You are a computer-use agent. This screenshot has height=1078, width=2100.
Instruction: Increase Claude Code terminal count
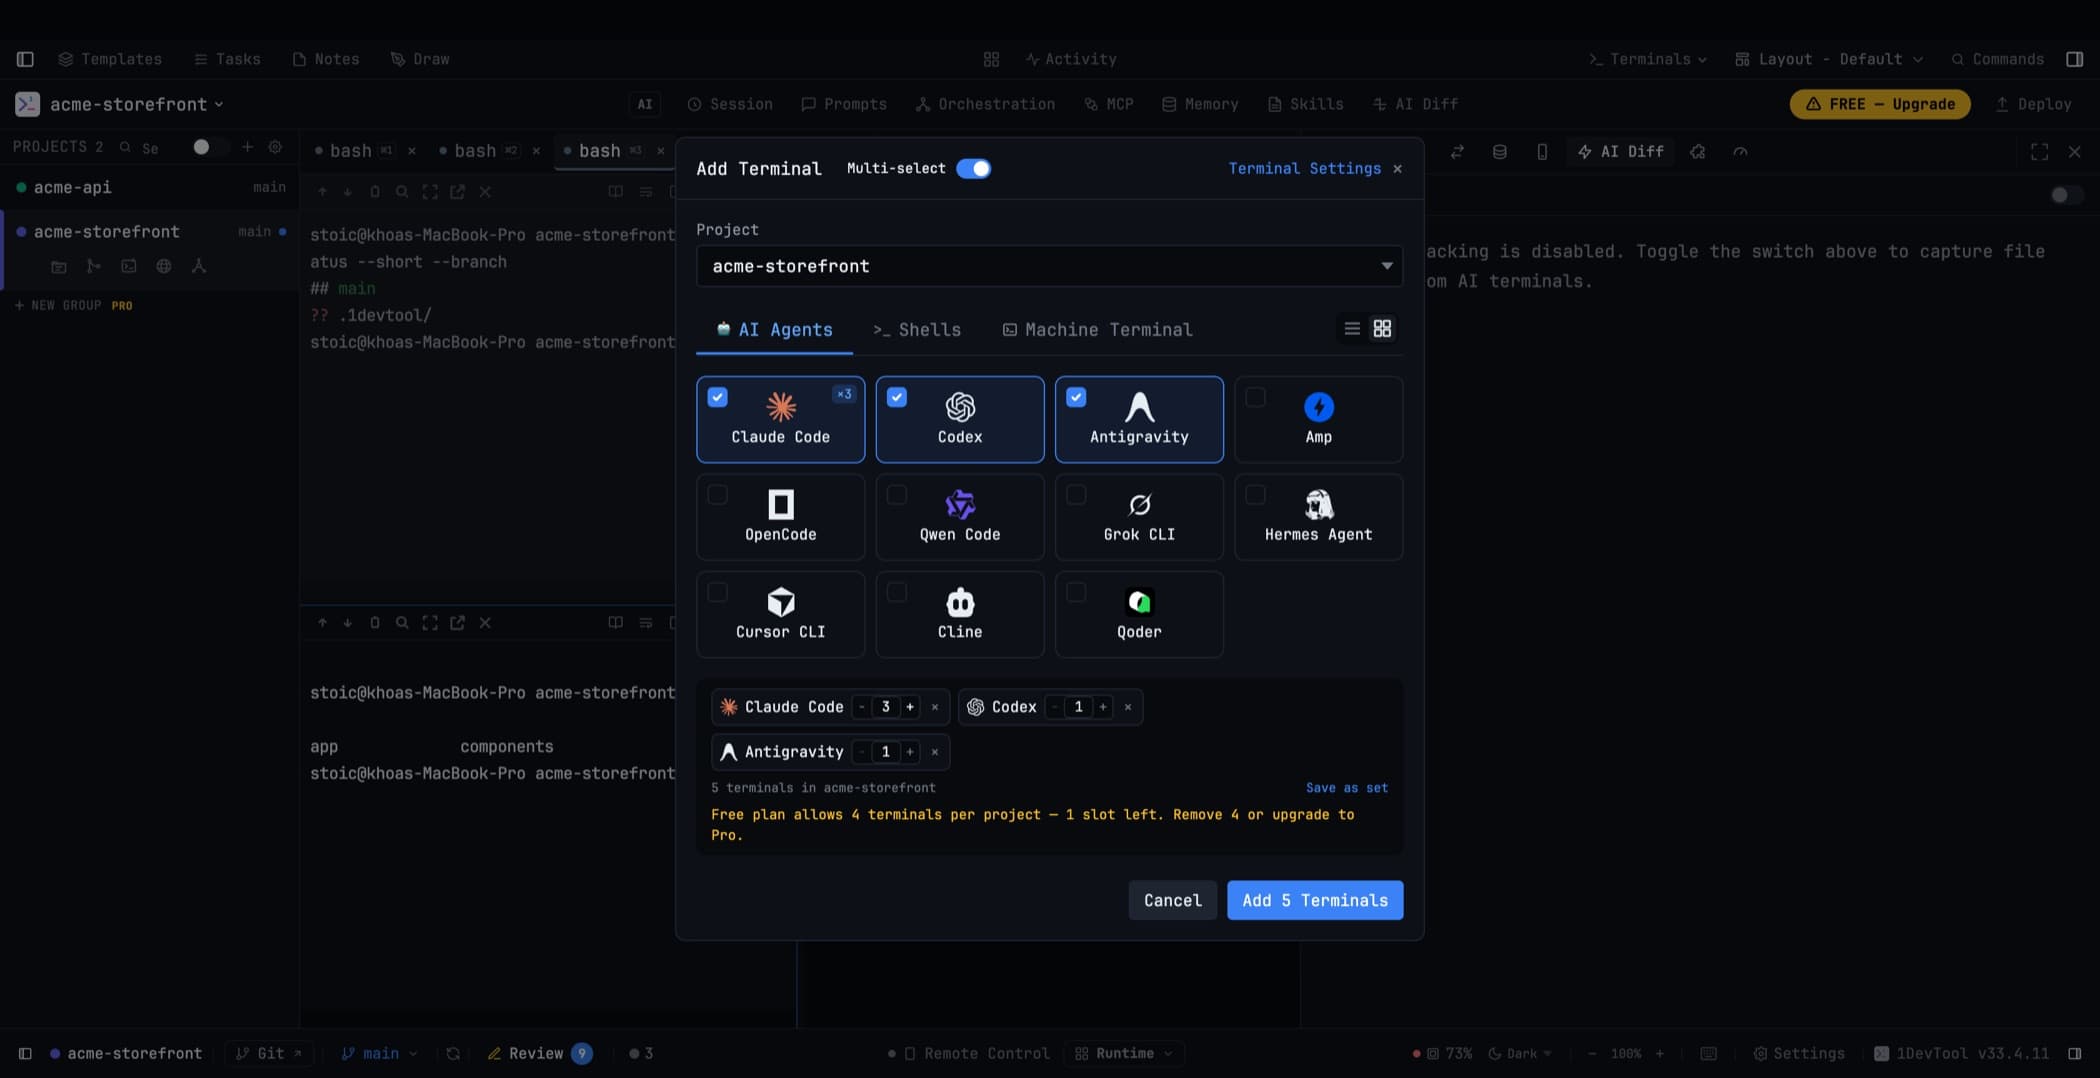[x=910, y=707]
